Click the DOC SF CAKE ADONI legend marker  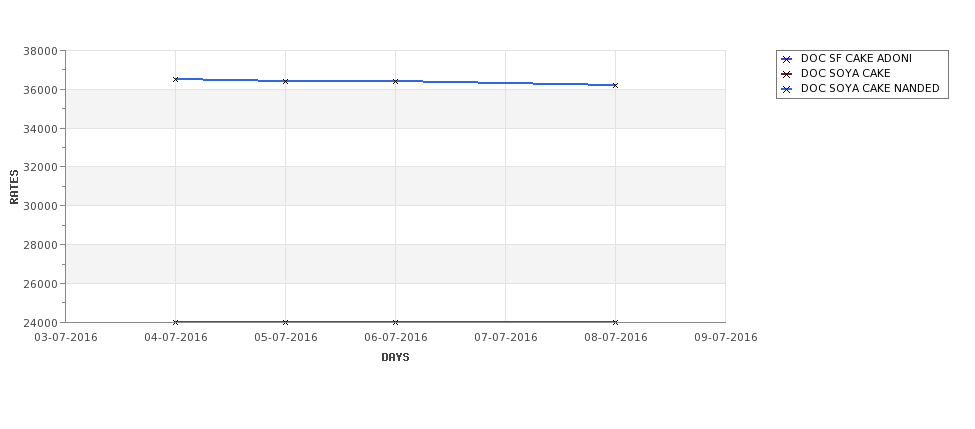coord(787,60)
